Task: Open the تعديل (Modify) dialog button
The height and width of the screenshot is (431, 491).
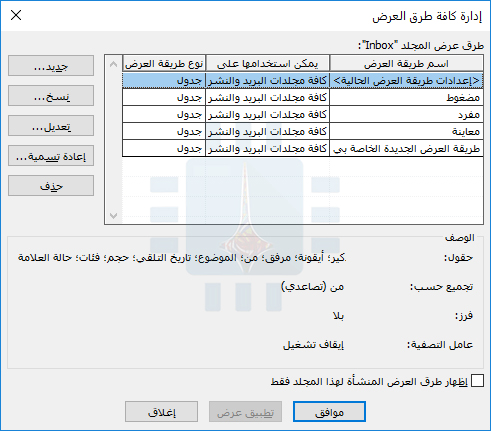Action: [x=51, y=126]
